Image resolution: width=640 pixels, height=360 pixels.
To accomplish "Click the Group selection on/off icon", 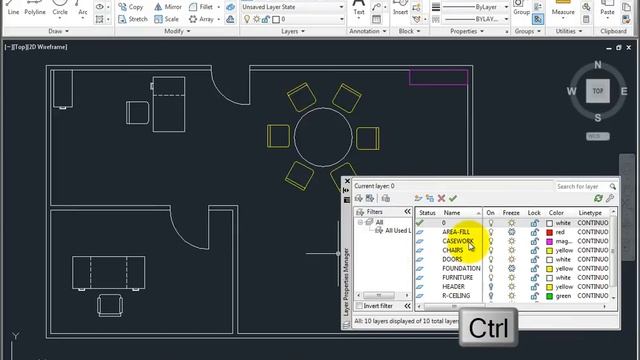I will [538, 19].
